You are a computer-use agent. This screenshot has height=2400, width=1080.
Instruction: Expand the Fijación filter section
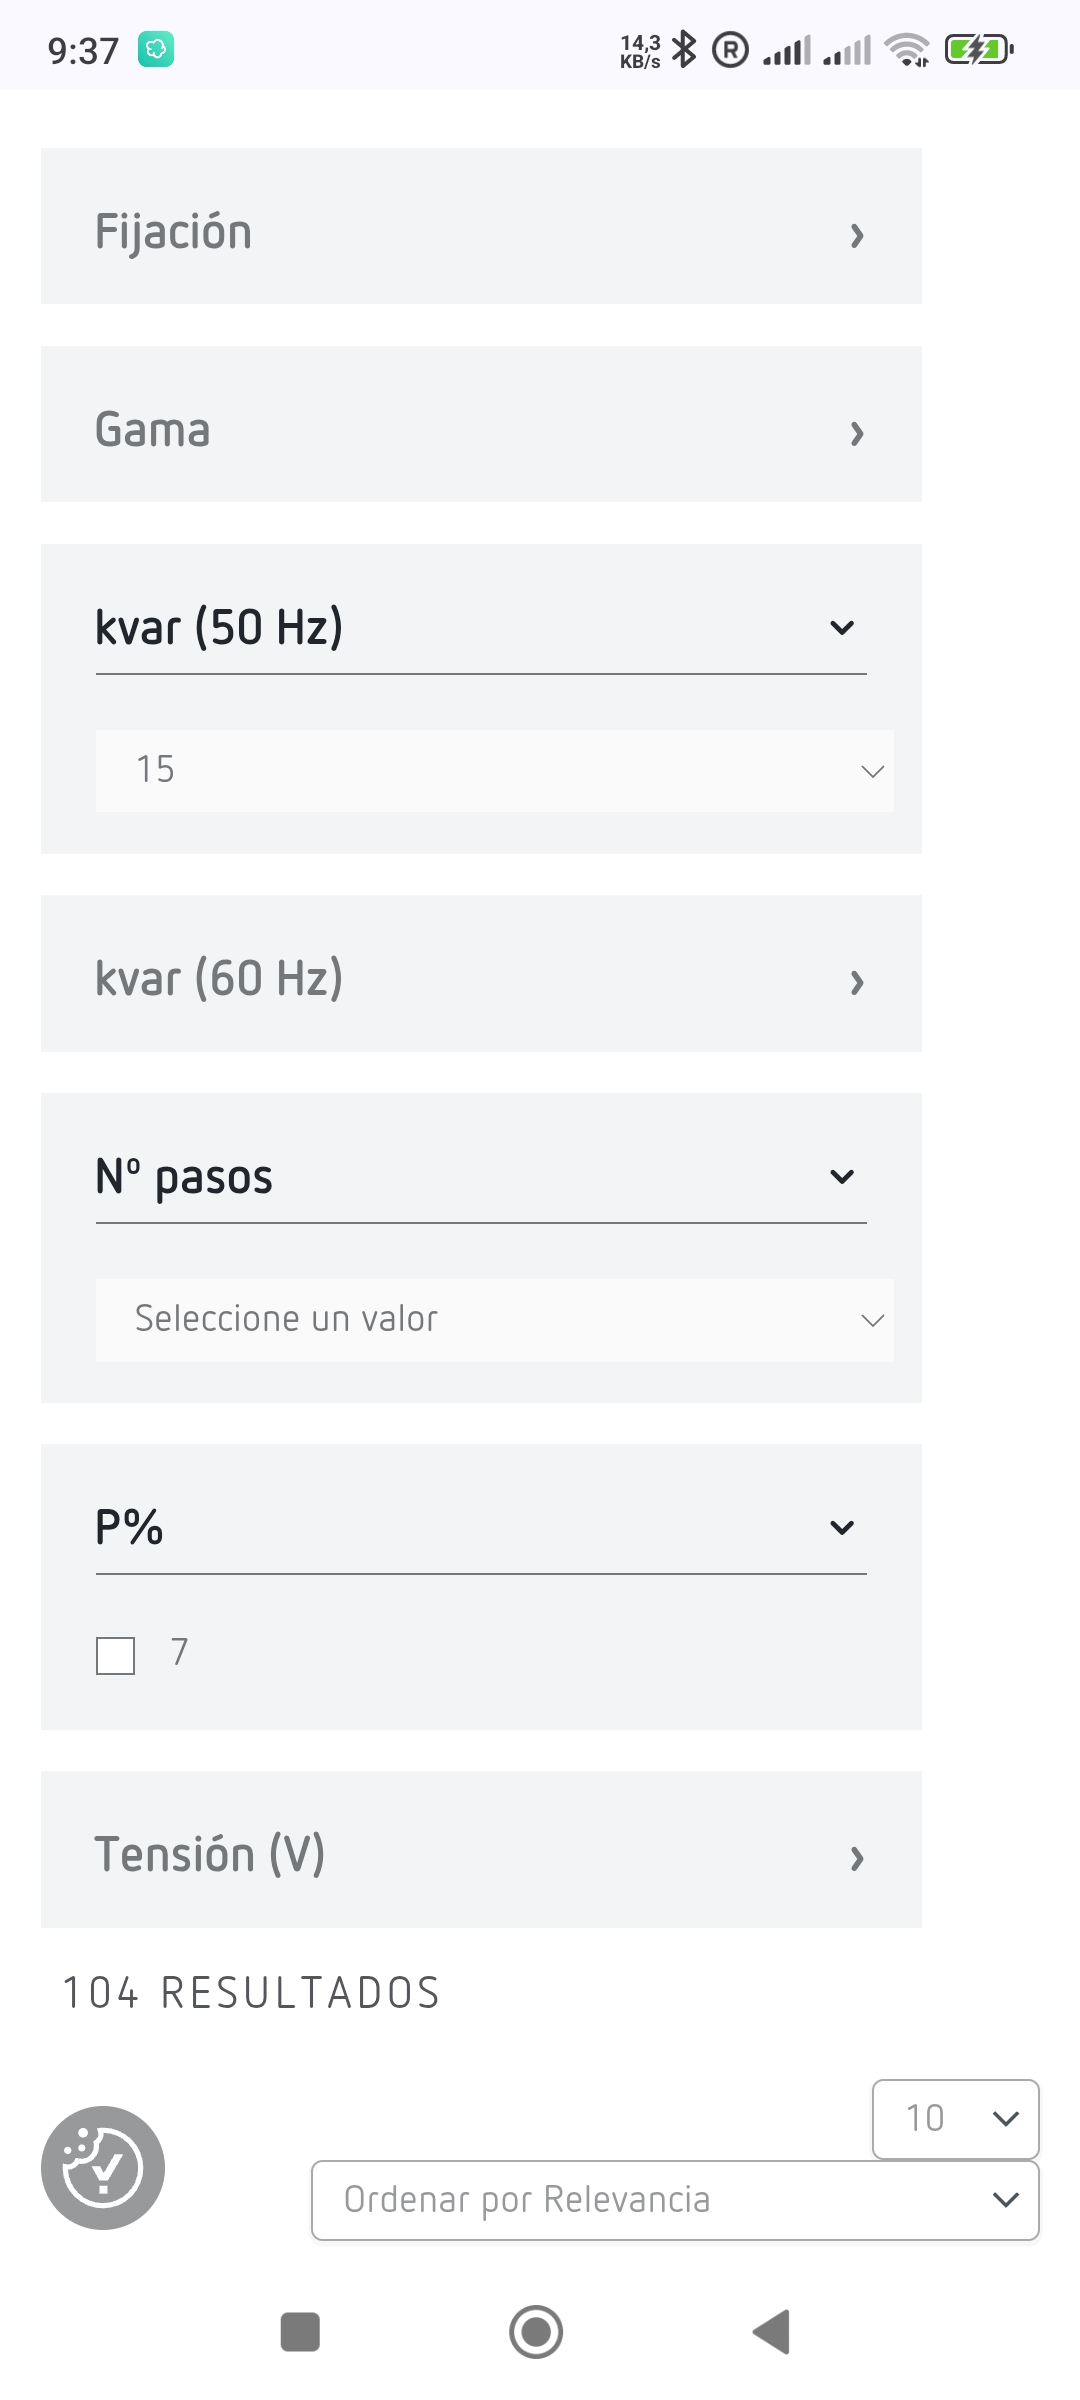pos(481,226)
